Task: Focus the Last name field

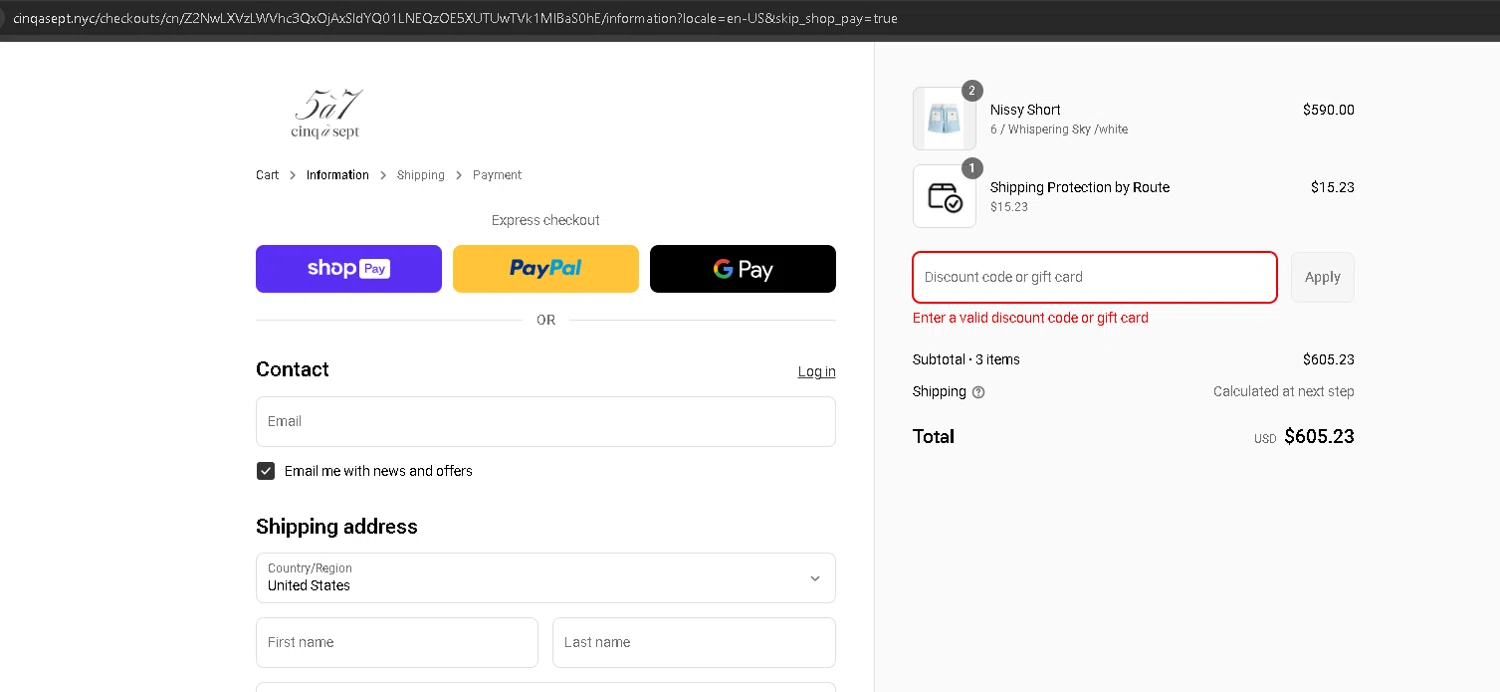Action: point(694,642)
